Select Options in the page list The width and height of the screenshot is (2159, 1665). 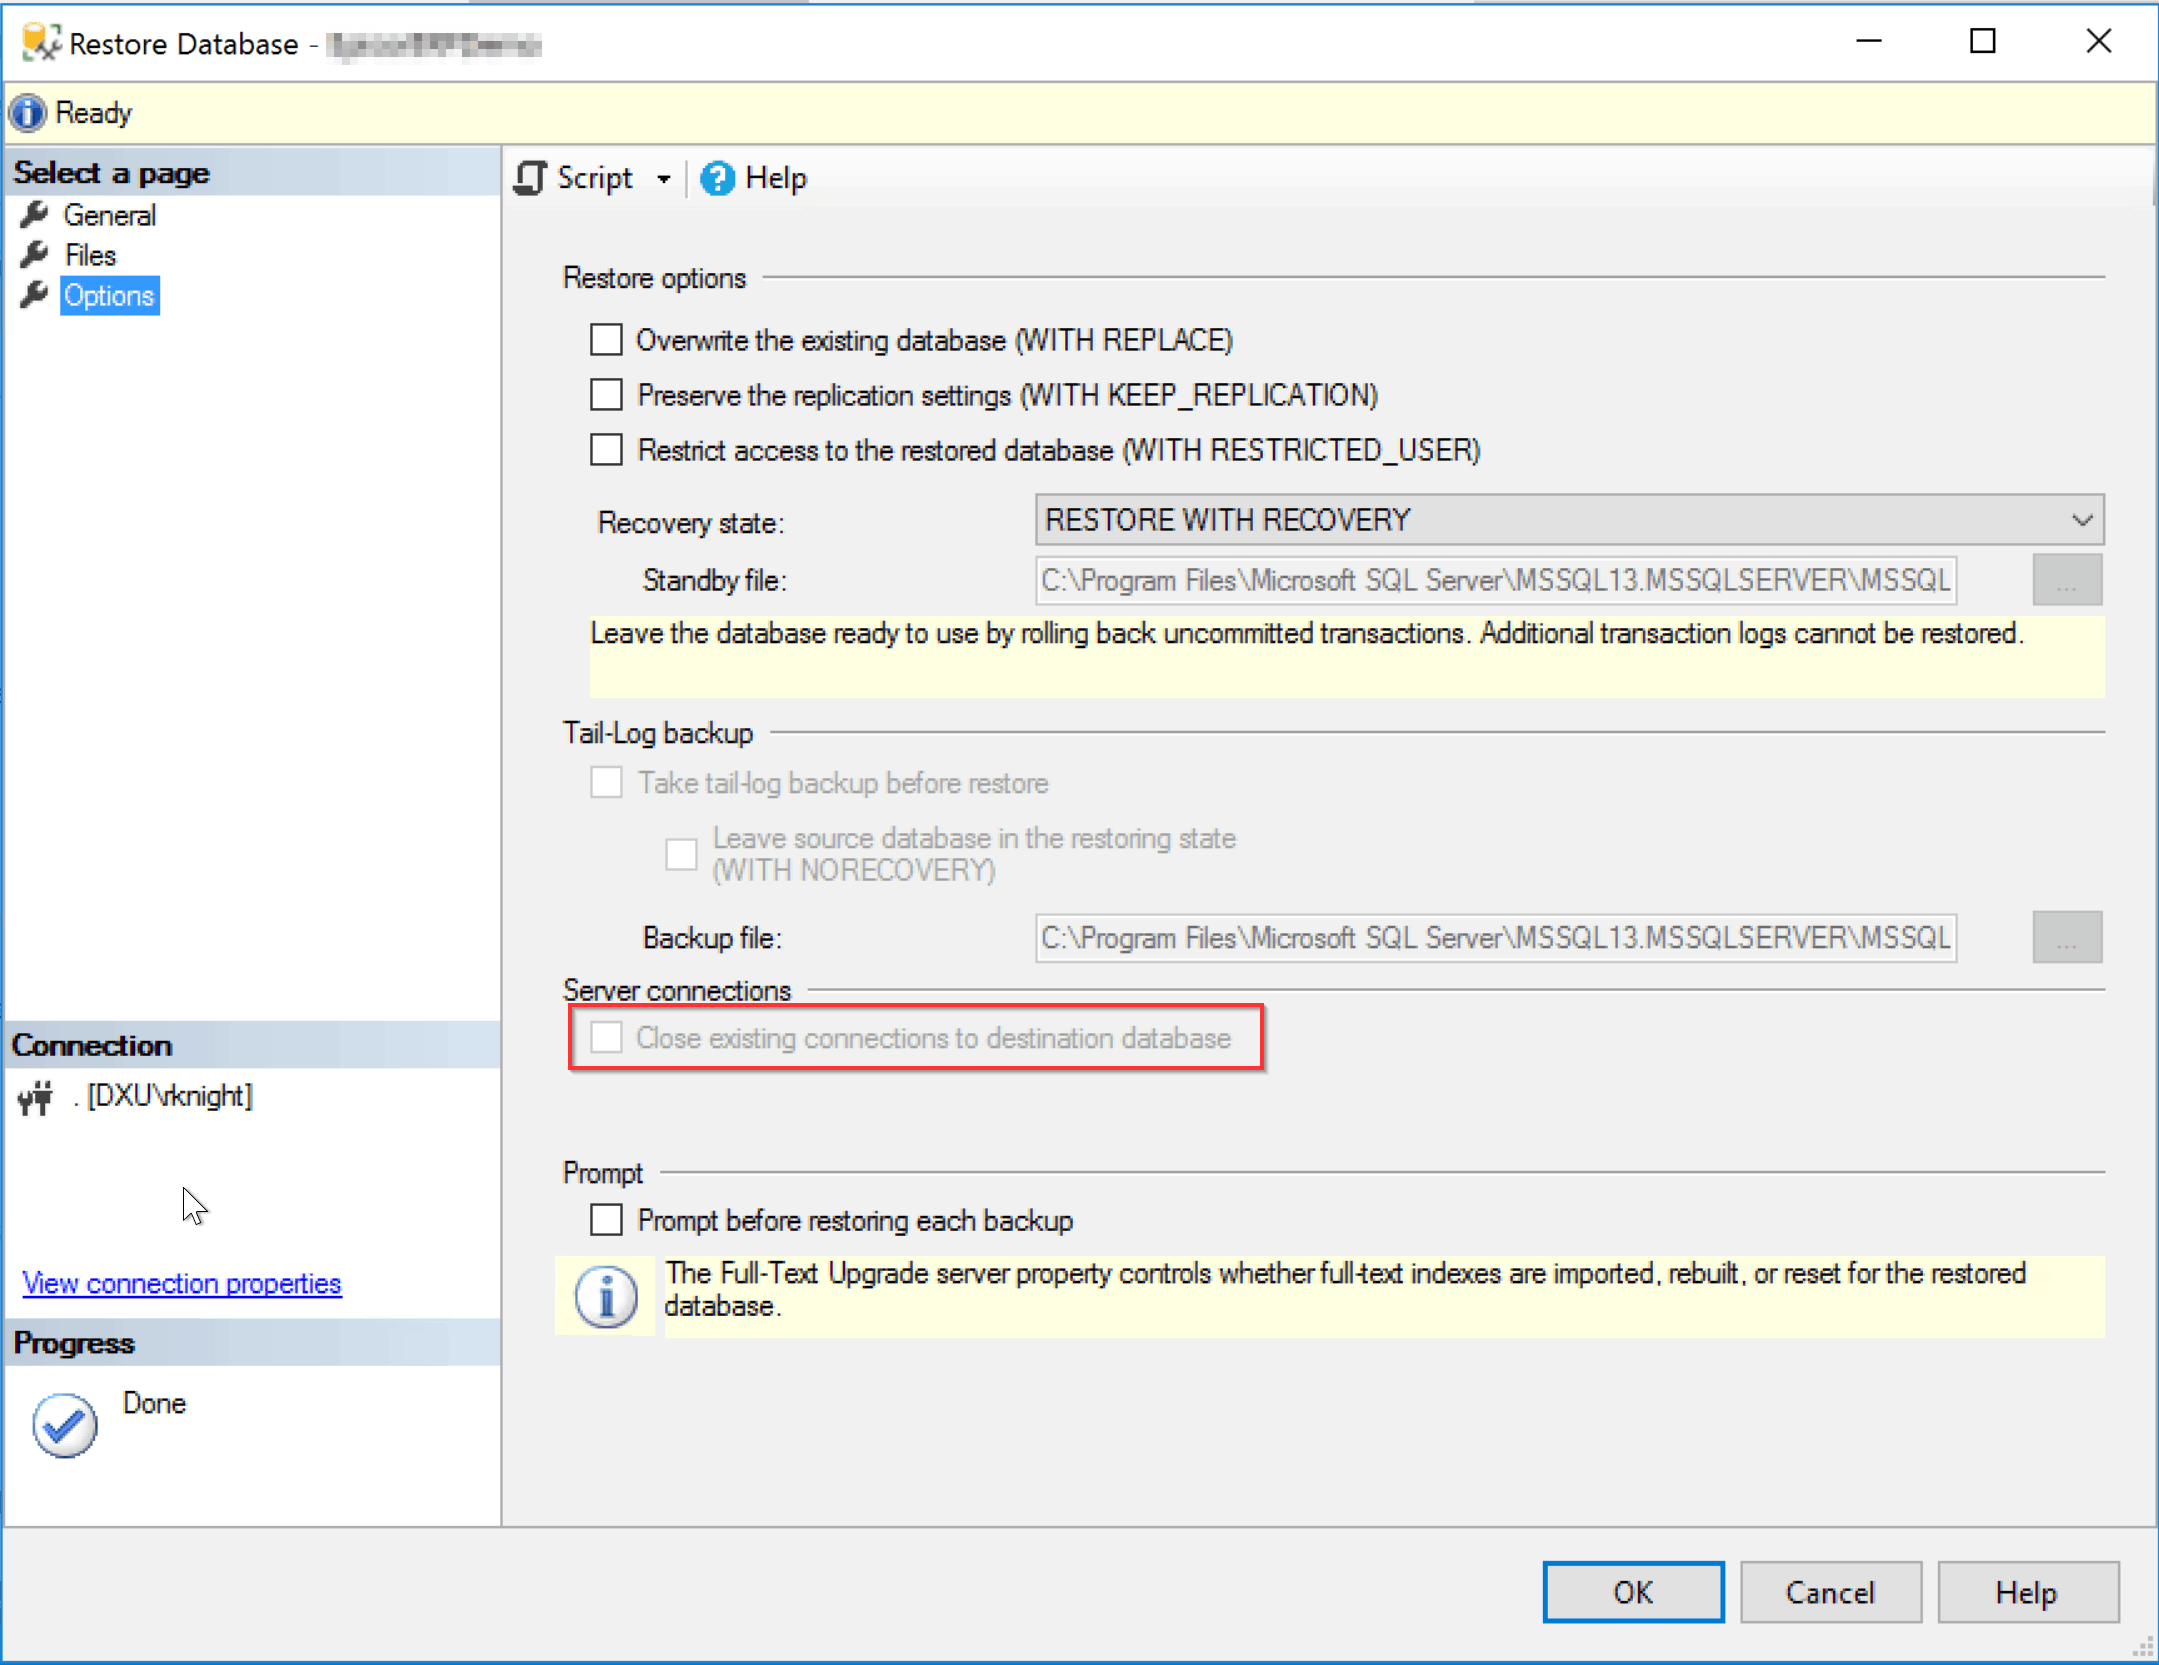click(108, 295)
